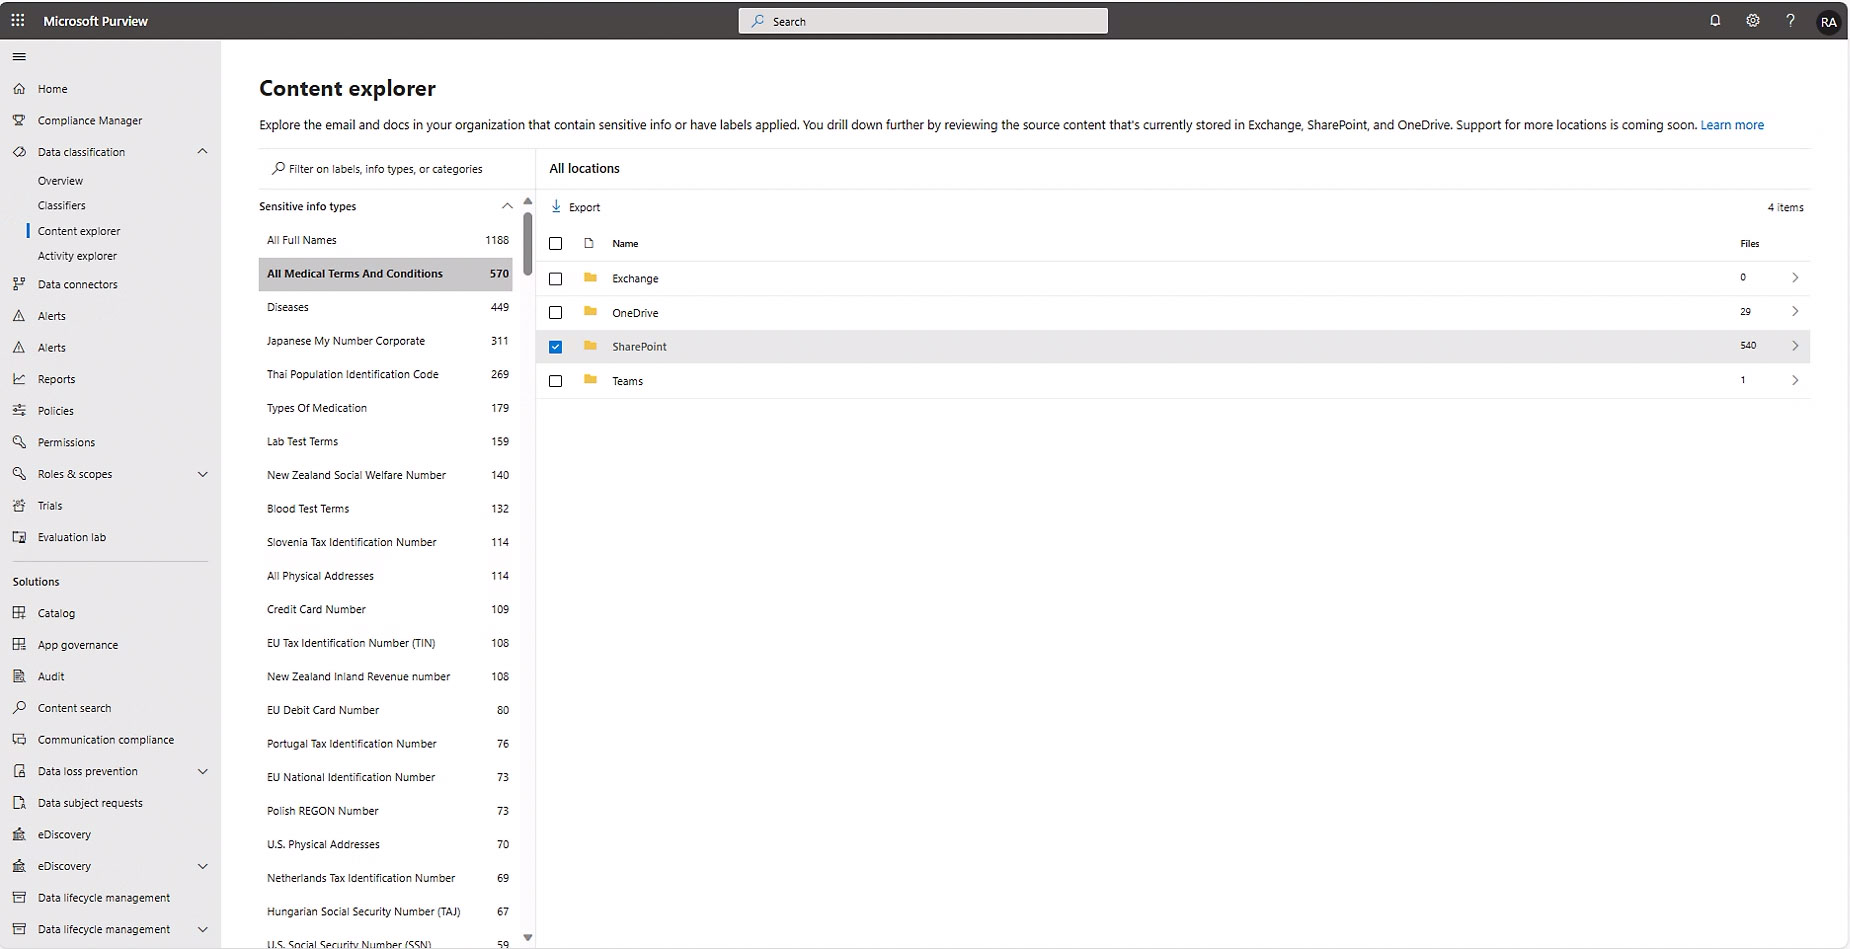Screen dimensions: 1850x949
Task: Open Overview under Data classification
Action: [60, 181]
